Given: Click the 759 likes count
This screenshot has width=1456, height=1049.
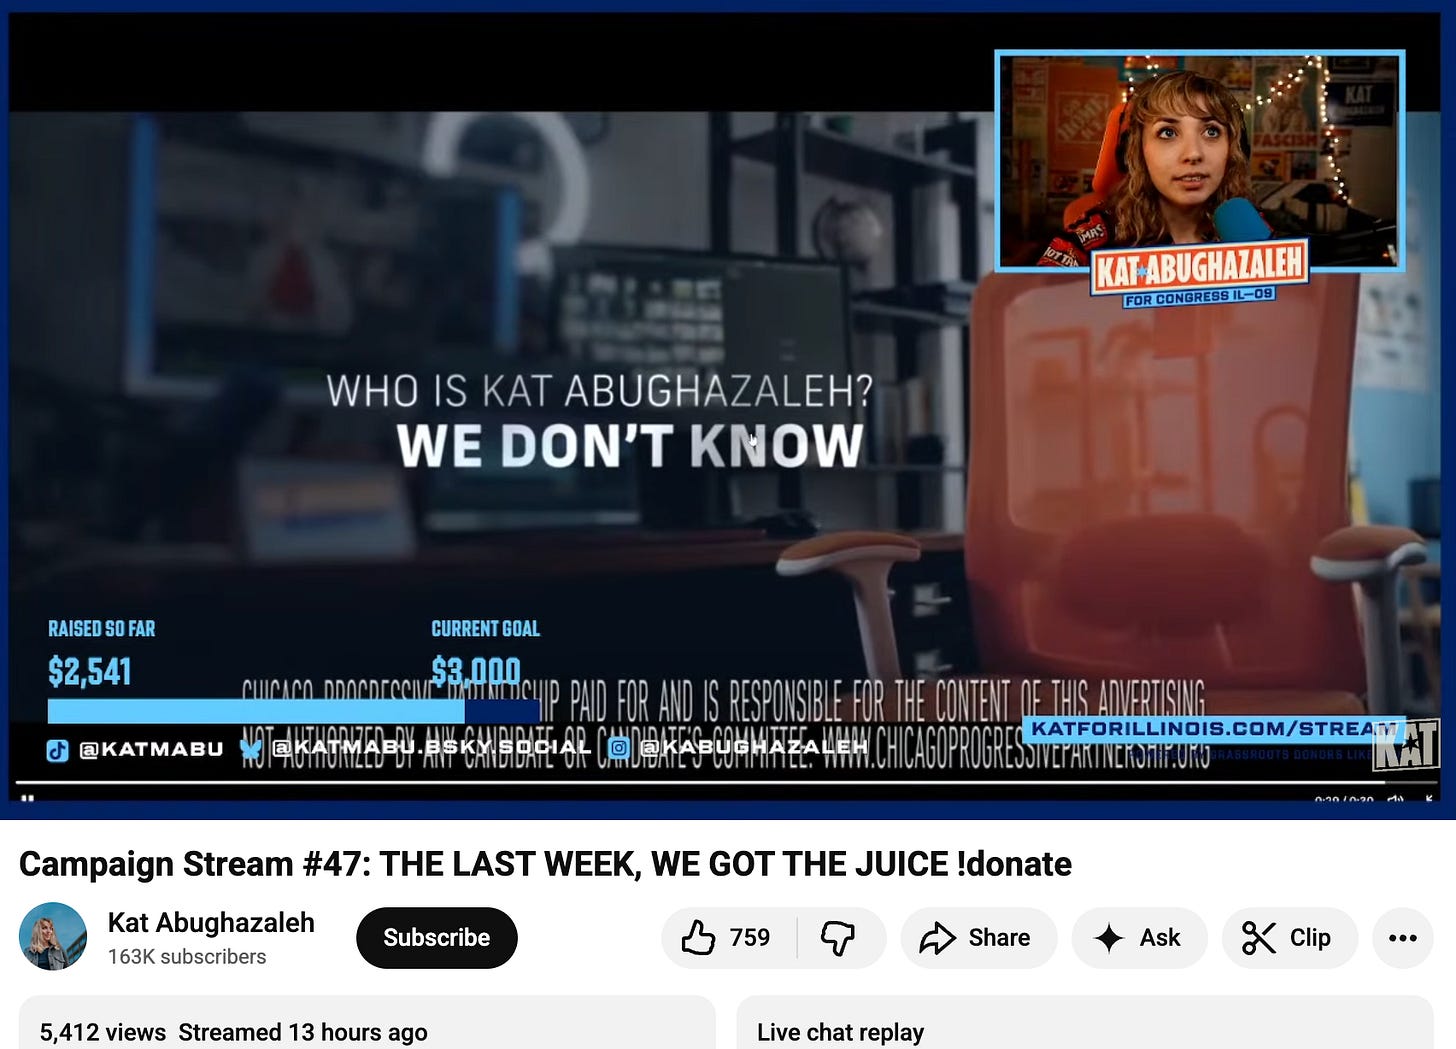Looking at the screenshot, I should [750, 938].
